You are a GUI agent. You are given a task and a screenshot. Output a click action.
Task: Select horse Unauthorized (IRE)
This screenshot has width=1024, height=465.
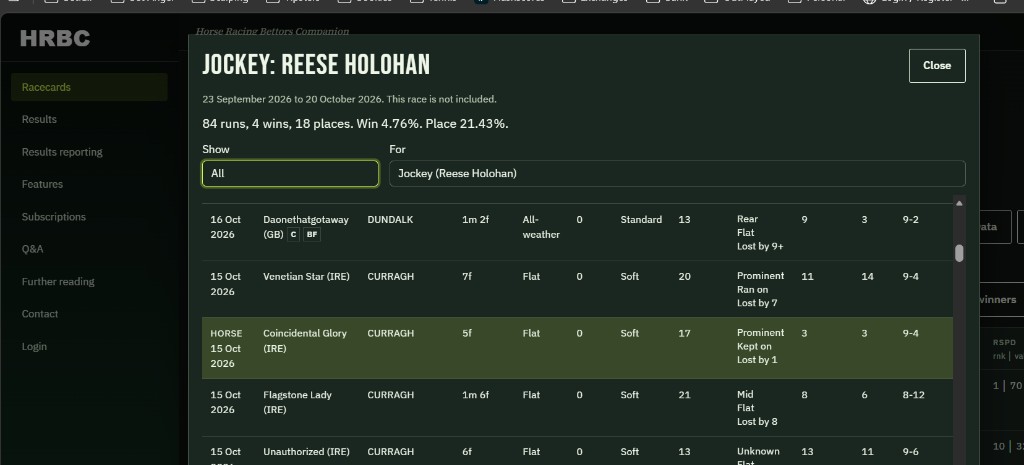pyautogui.click(x=306, y=452)
